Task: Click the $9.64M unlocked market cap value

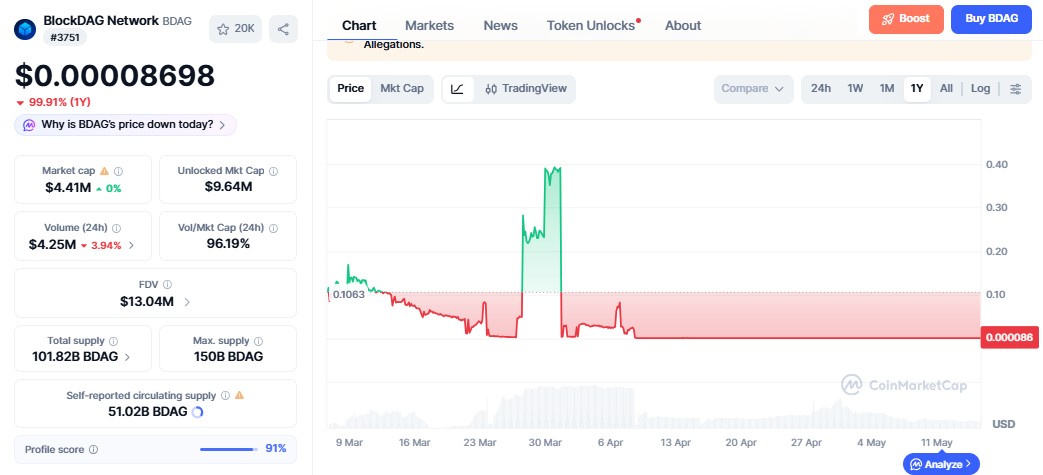Action: click(228, 187)
